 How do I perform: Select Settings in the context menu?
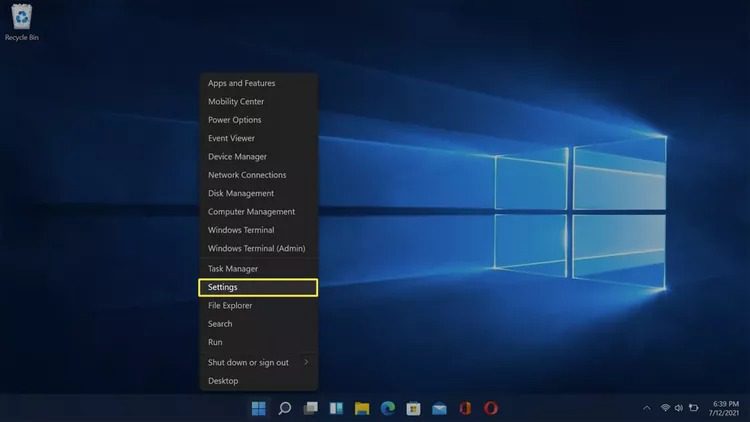tap(258, 288)
